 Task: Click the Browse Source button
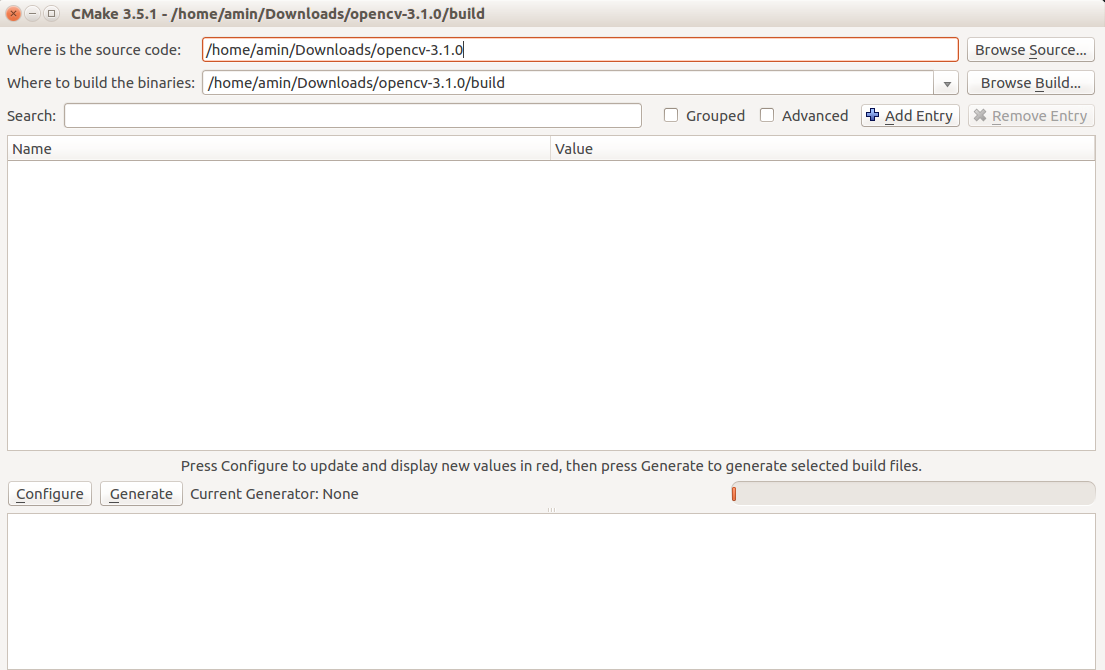[1030, 49]
